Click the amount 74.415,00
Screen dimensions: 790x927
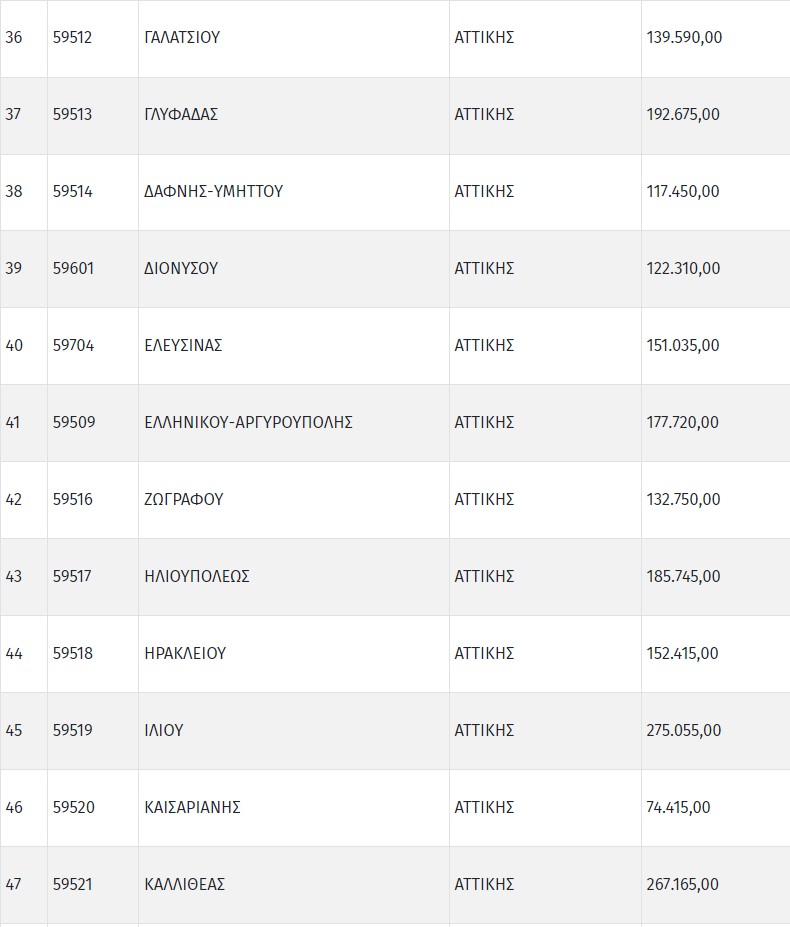pyautogui.click(x=679, y=808)
